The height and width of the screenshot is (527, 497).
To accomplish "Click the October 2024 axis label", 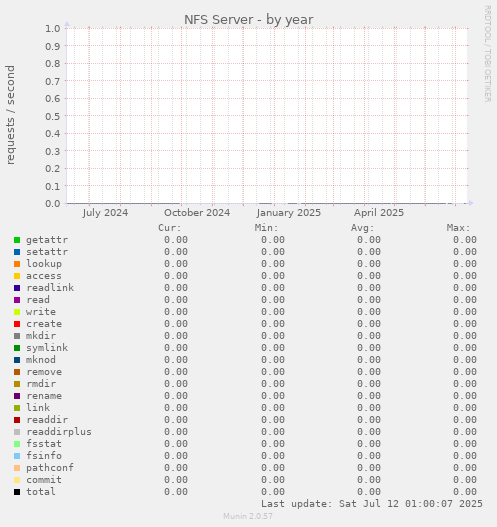I will click(x=197, y=213).
